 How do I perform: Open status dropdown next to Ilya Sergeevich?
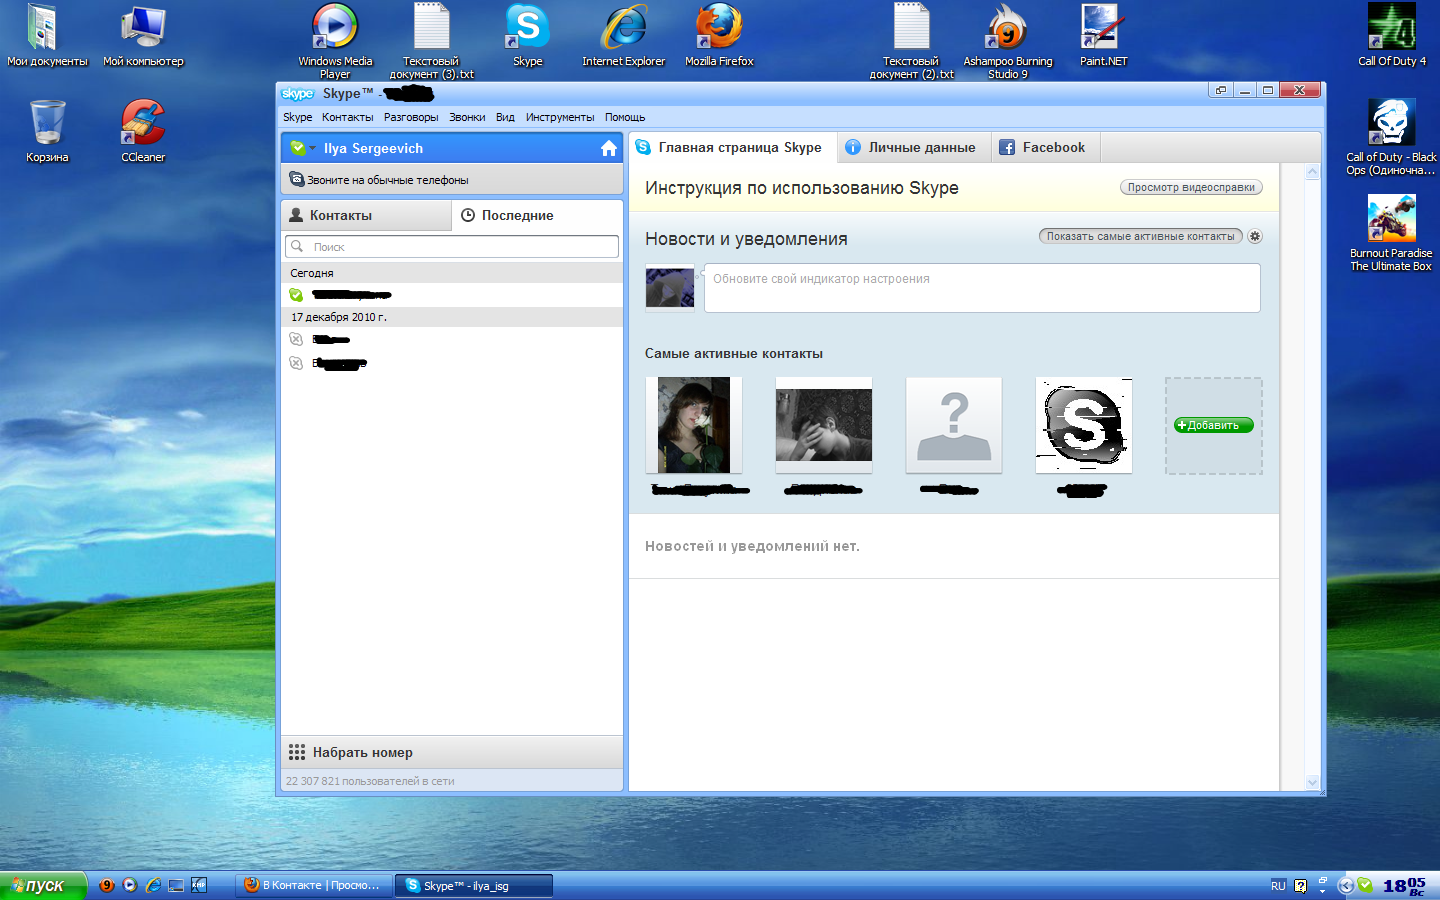pos(313,148)
